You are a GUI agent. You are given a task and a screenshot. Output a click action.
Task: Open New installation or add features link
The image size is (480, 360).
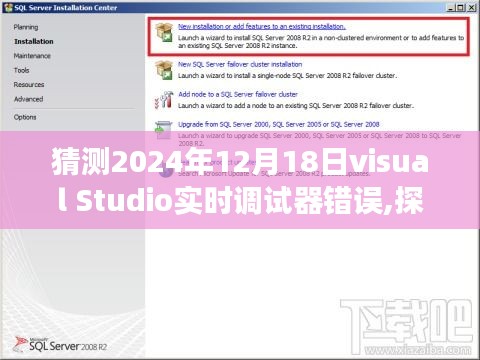[262, 26]
